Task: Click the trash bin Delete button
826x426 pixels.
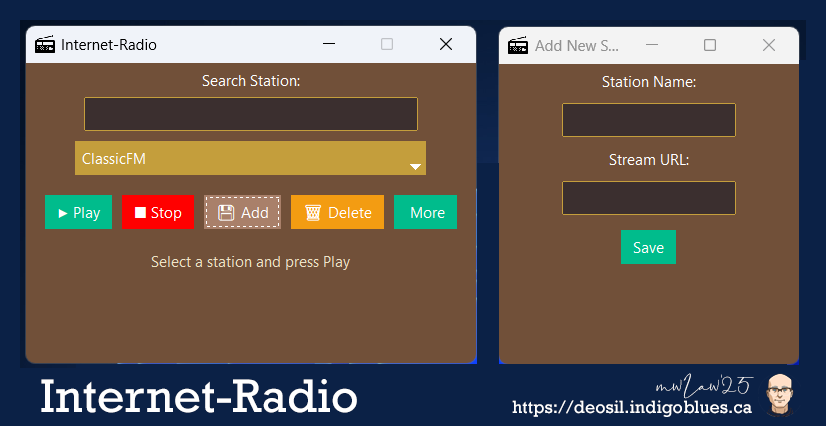Action: tap(337, 212)
